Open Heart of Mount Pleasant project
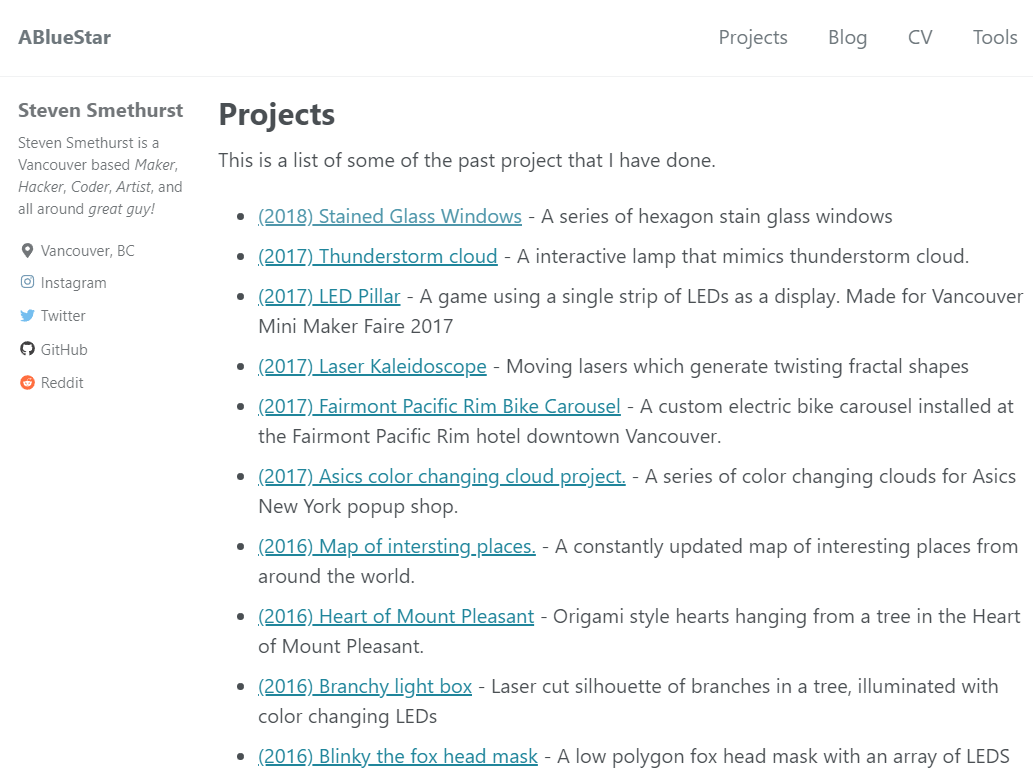Viewport: 1033px width, 778px height. coord(396,617)
